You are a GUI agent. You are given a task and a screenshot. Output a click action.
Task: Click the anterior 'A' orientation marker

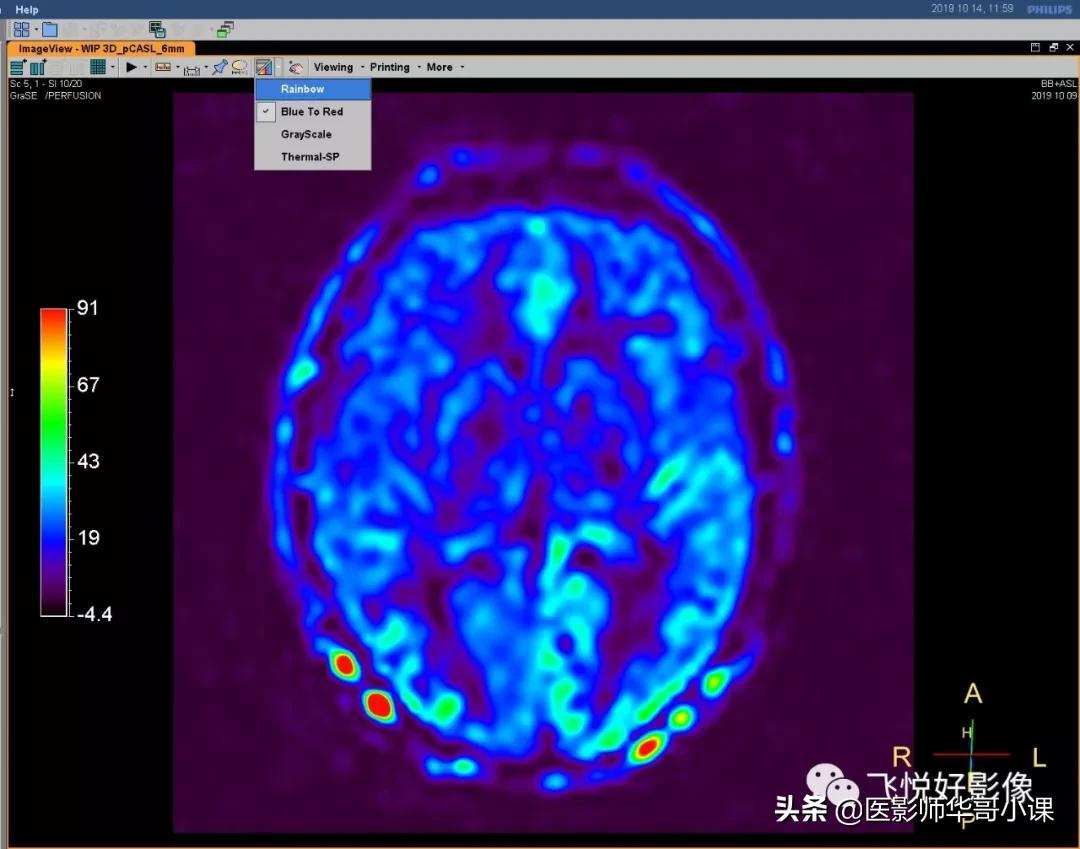coord(973,693)
